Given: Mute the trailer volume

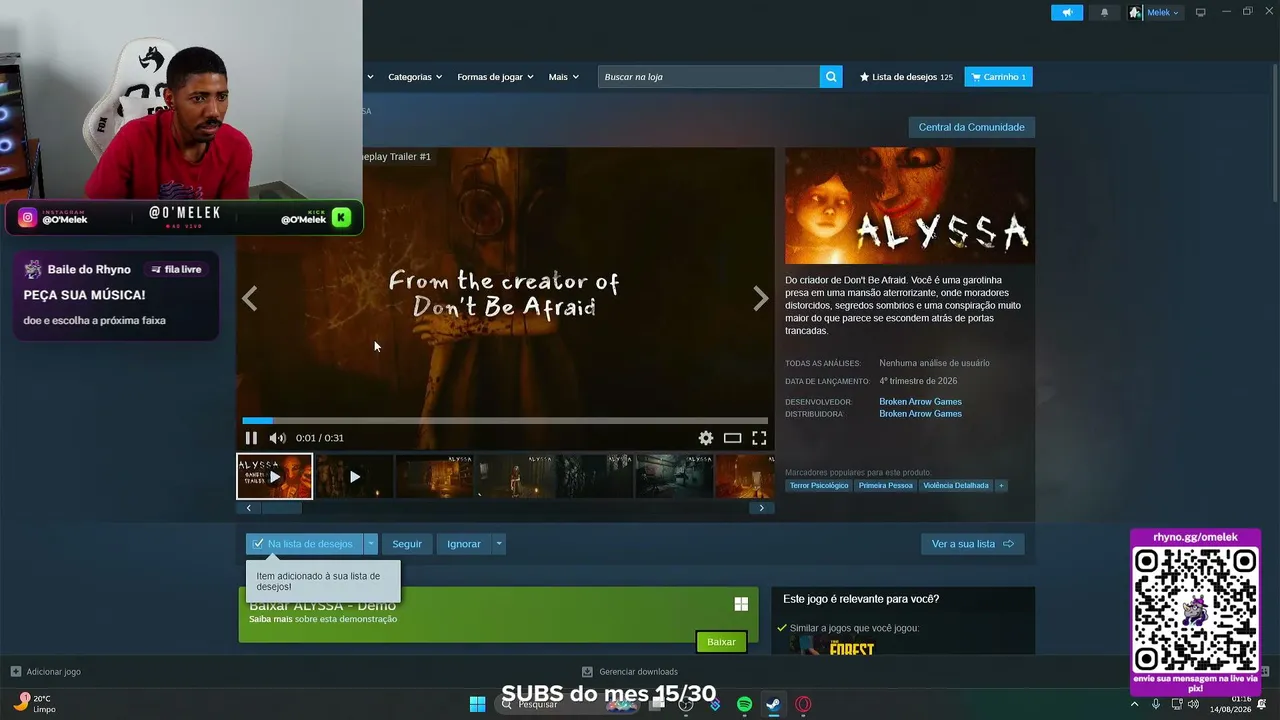Looking at the screenshot, I should tap(277, 438).
